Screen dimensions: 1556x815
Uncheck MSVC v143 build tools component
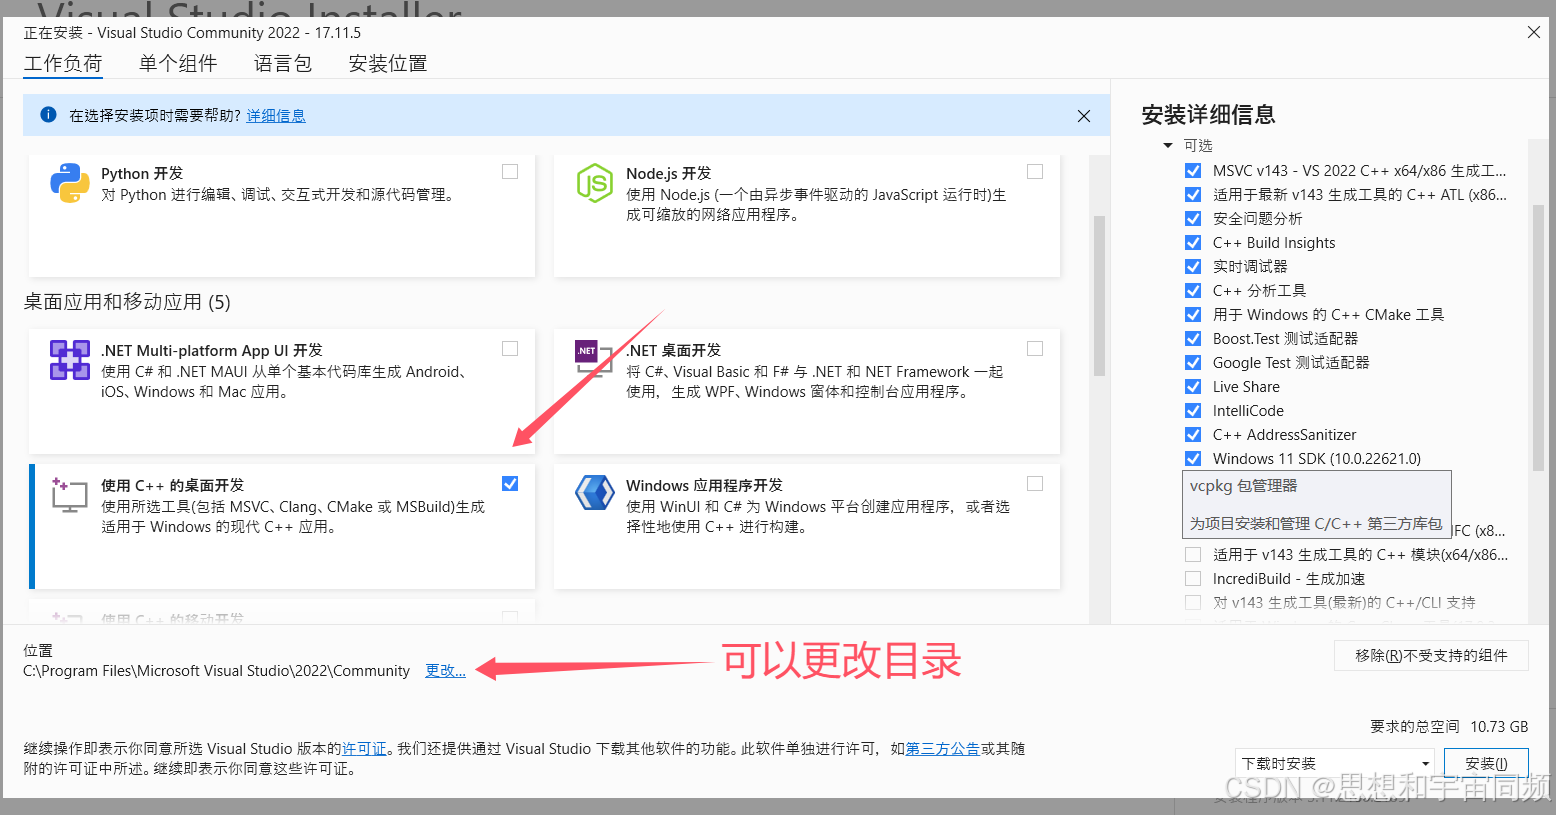click(1193, 170)
